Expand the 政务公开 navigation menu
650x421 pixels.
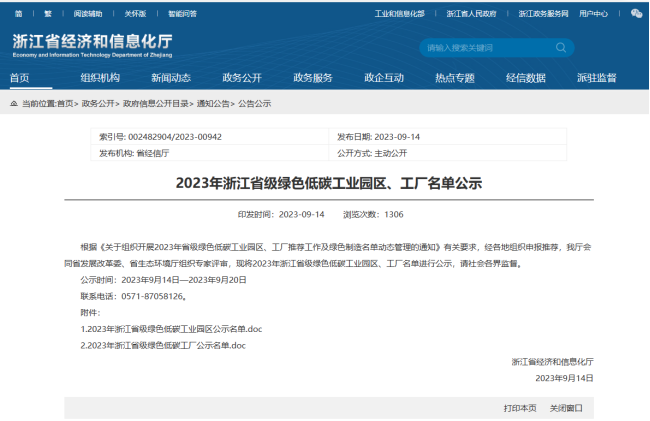pos(241,78)
